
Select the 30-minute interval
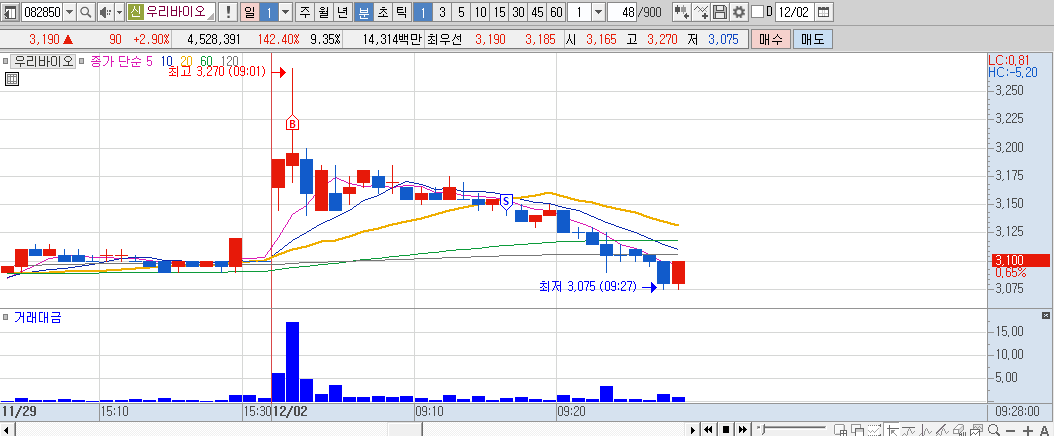tap(518, 12)
